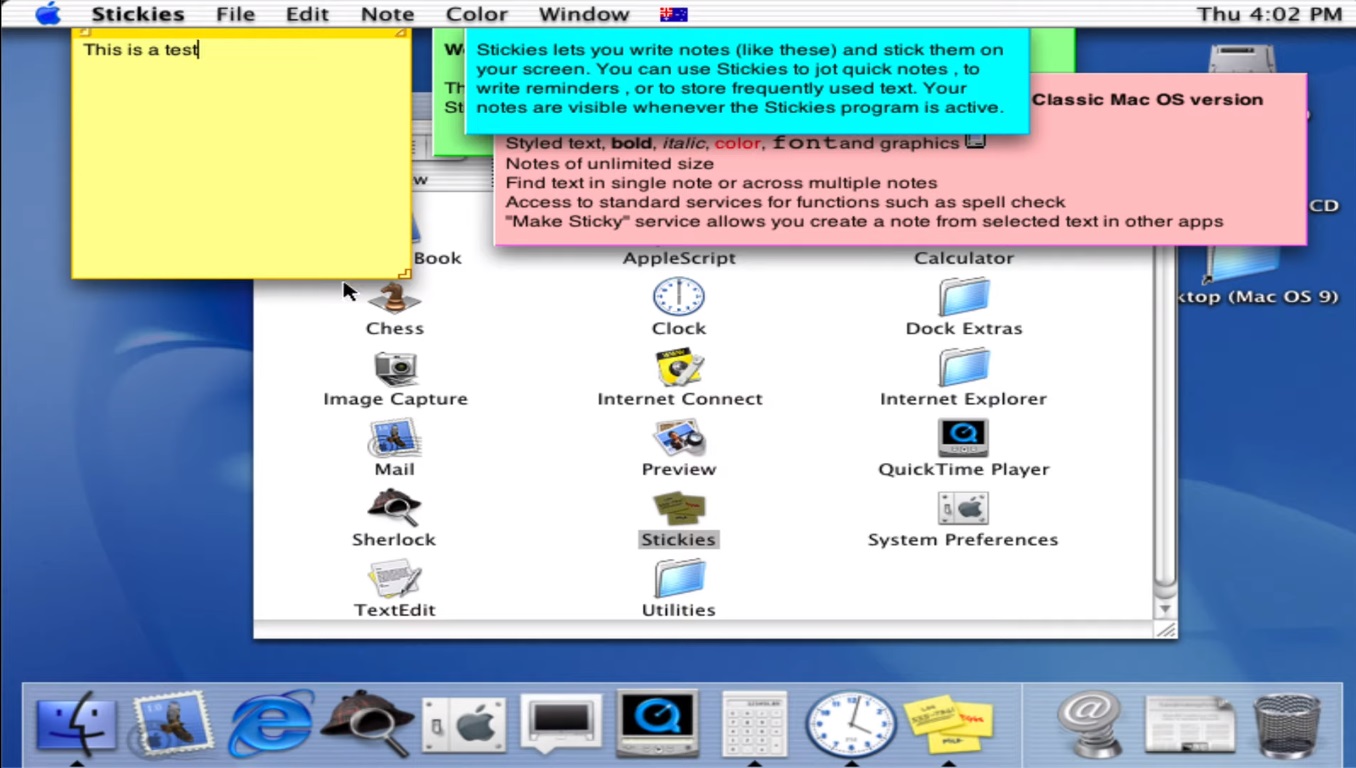Click the "Image Capture" label
Viewport: 1356px width, 768px height.
(x=395, y=399)
